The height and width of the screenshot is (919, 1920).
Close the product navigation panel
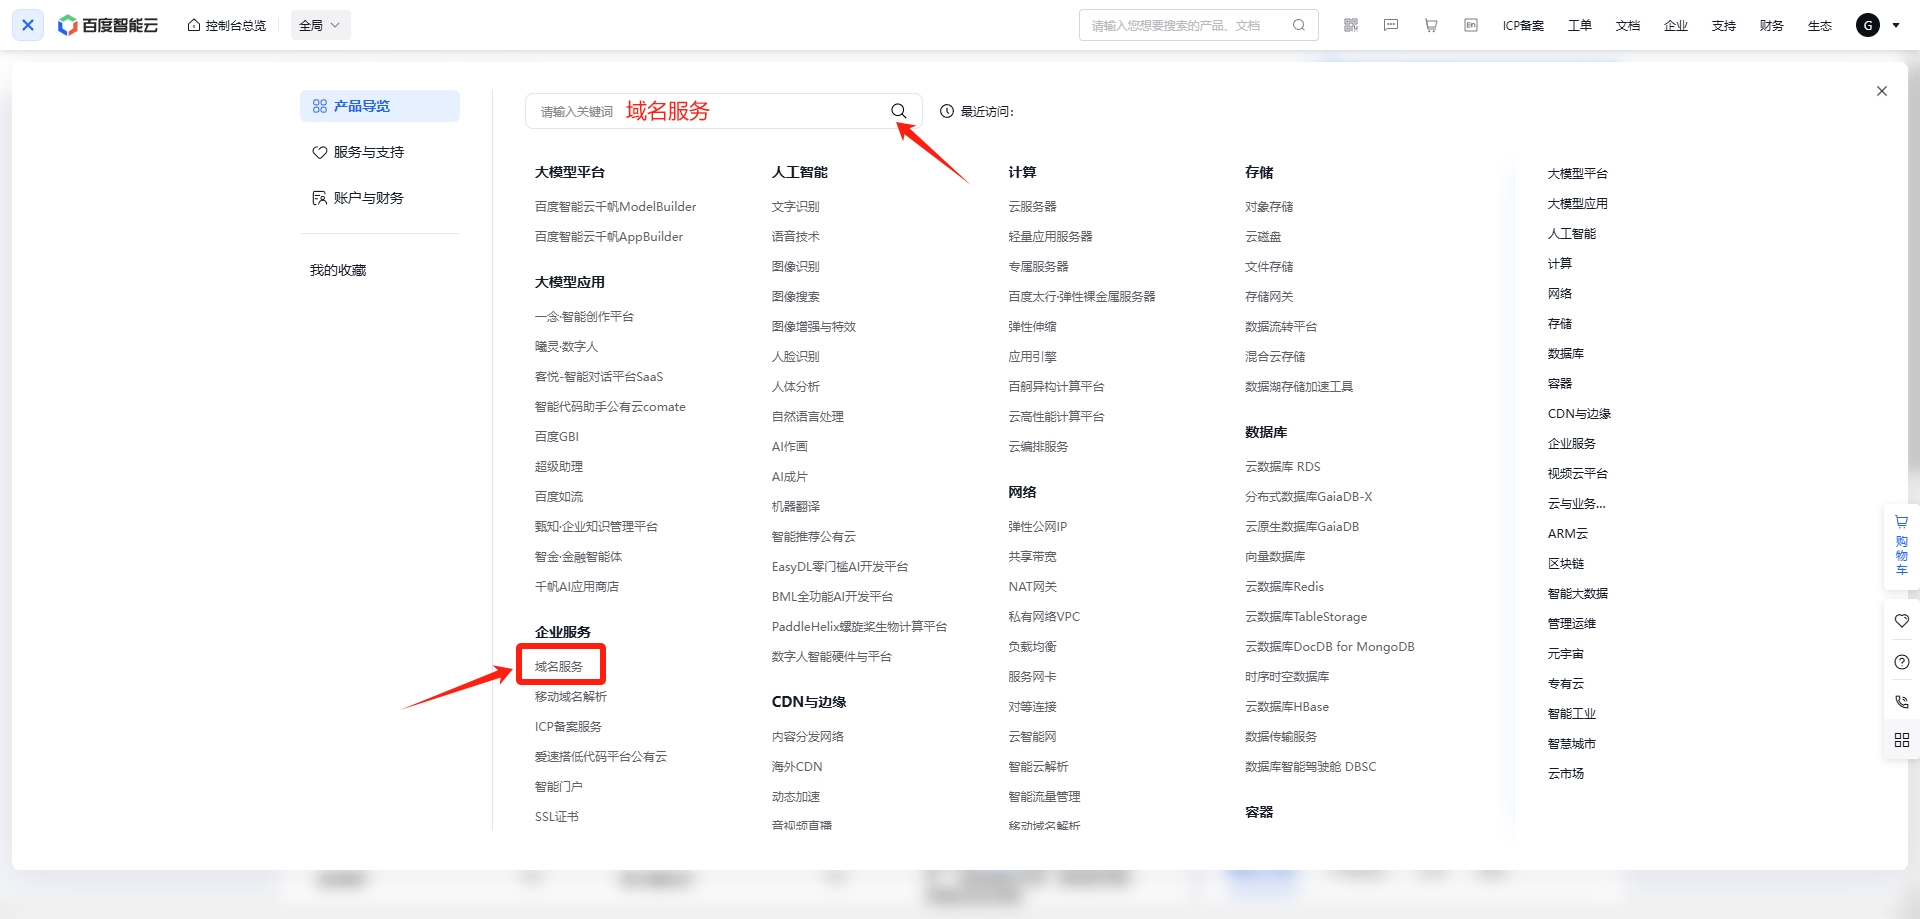pyautogui.click(x=1882, y=91)
